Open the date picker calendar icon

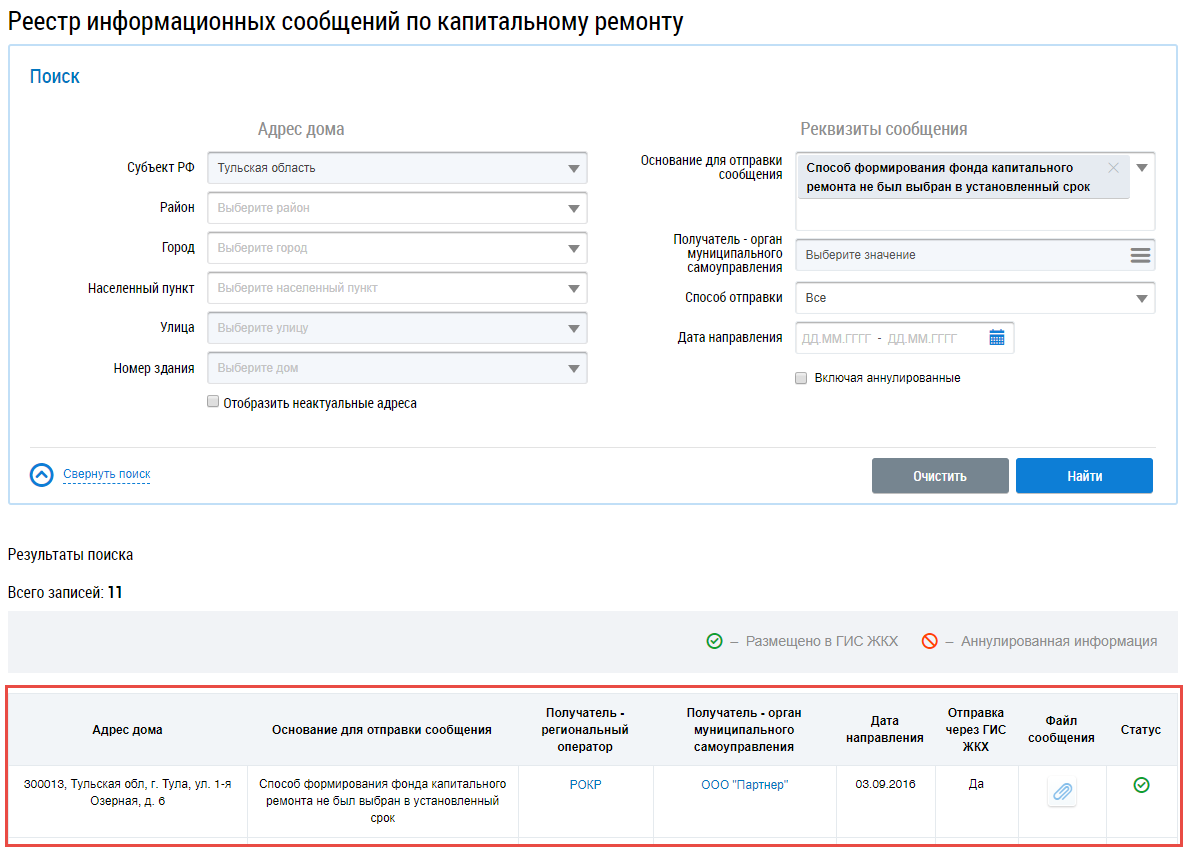pyautogui.click(x=996, y=338)
